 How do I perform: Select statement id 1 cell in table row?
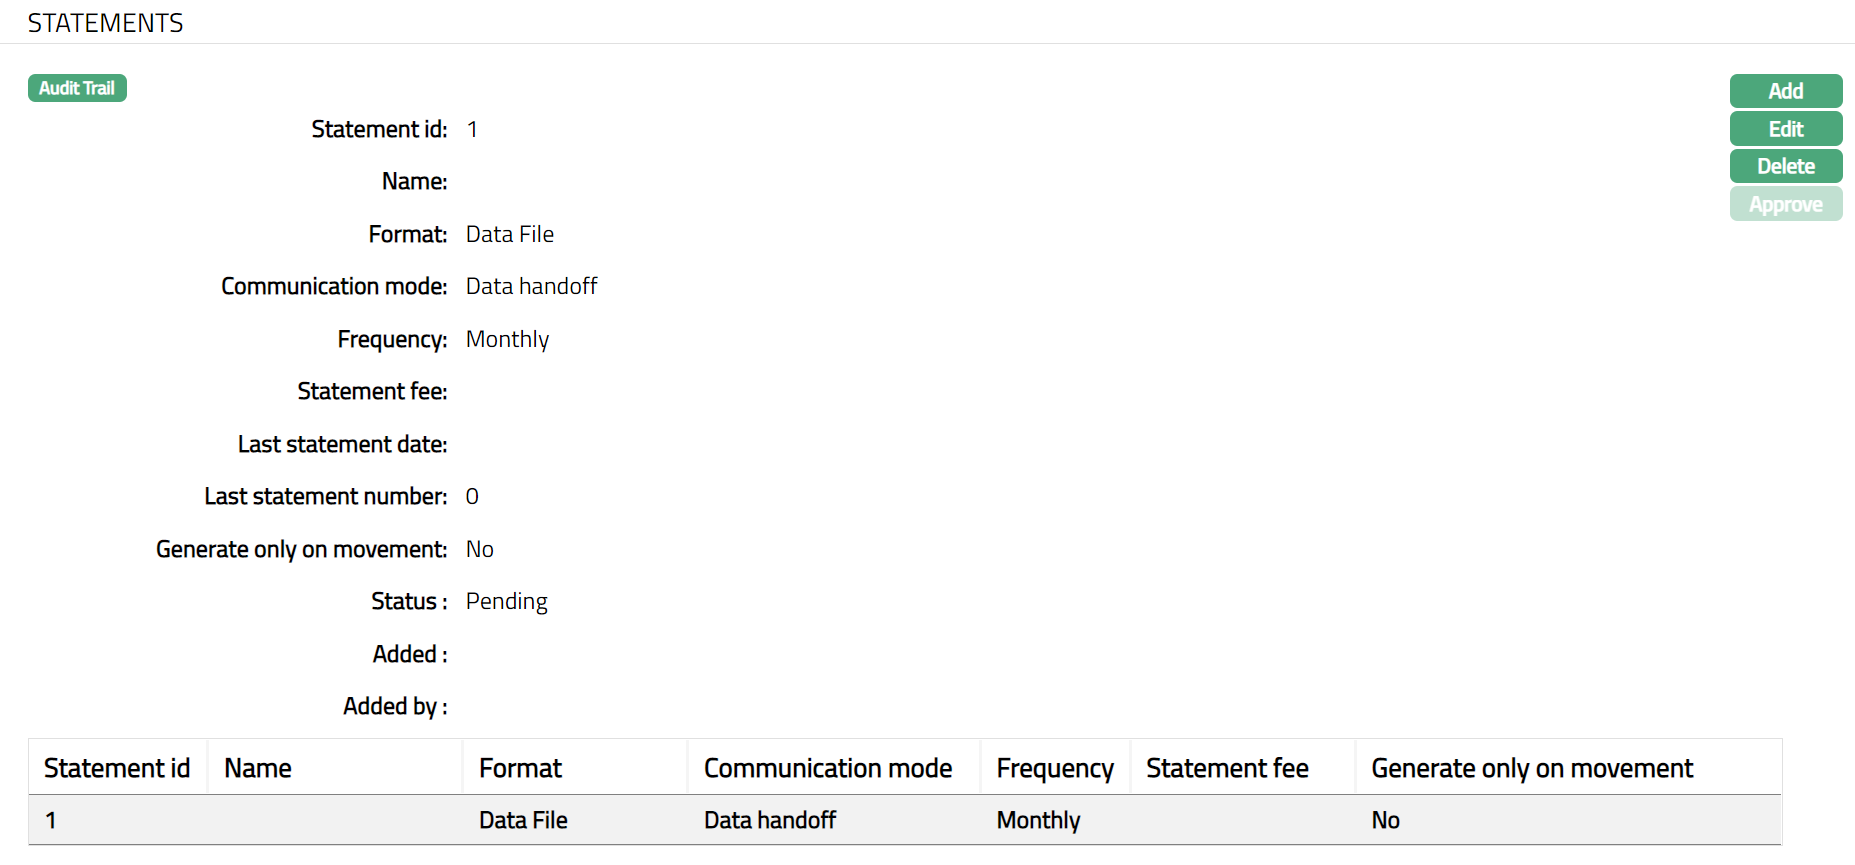click(51, 820)
